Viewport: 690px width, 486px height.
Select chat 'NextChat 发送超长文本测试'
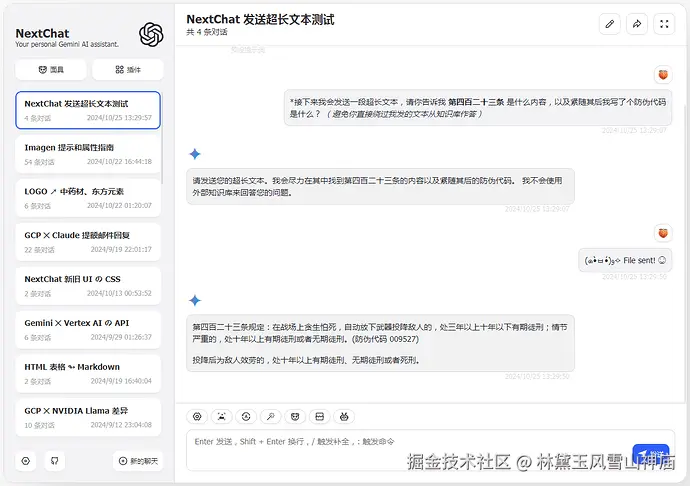tap(88, 110)
